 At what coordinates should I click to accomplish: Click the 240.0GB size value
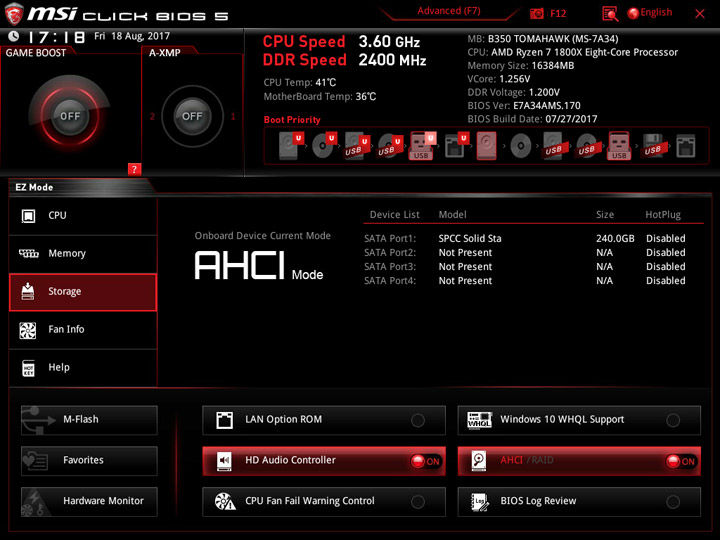(x=615, y=238)
